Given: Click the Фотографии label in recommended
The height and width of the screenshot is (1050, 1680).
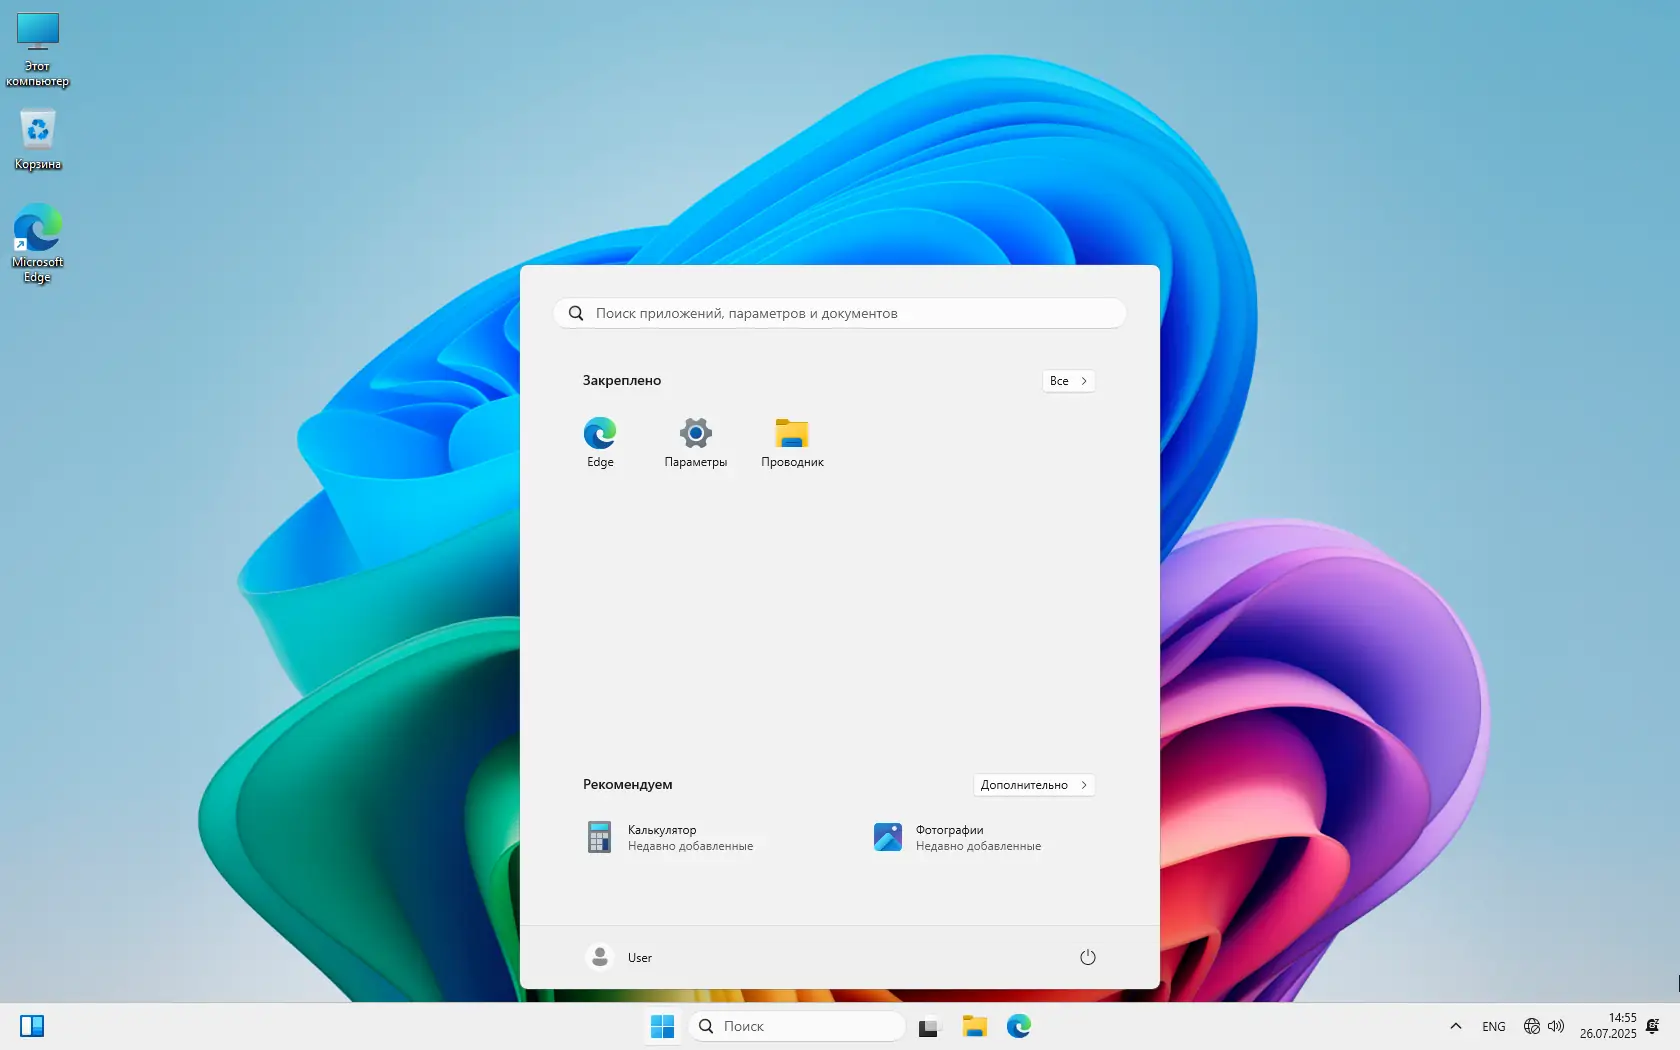Looking at the screenshot, I should coord(950,830).
